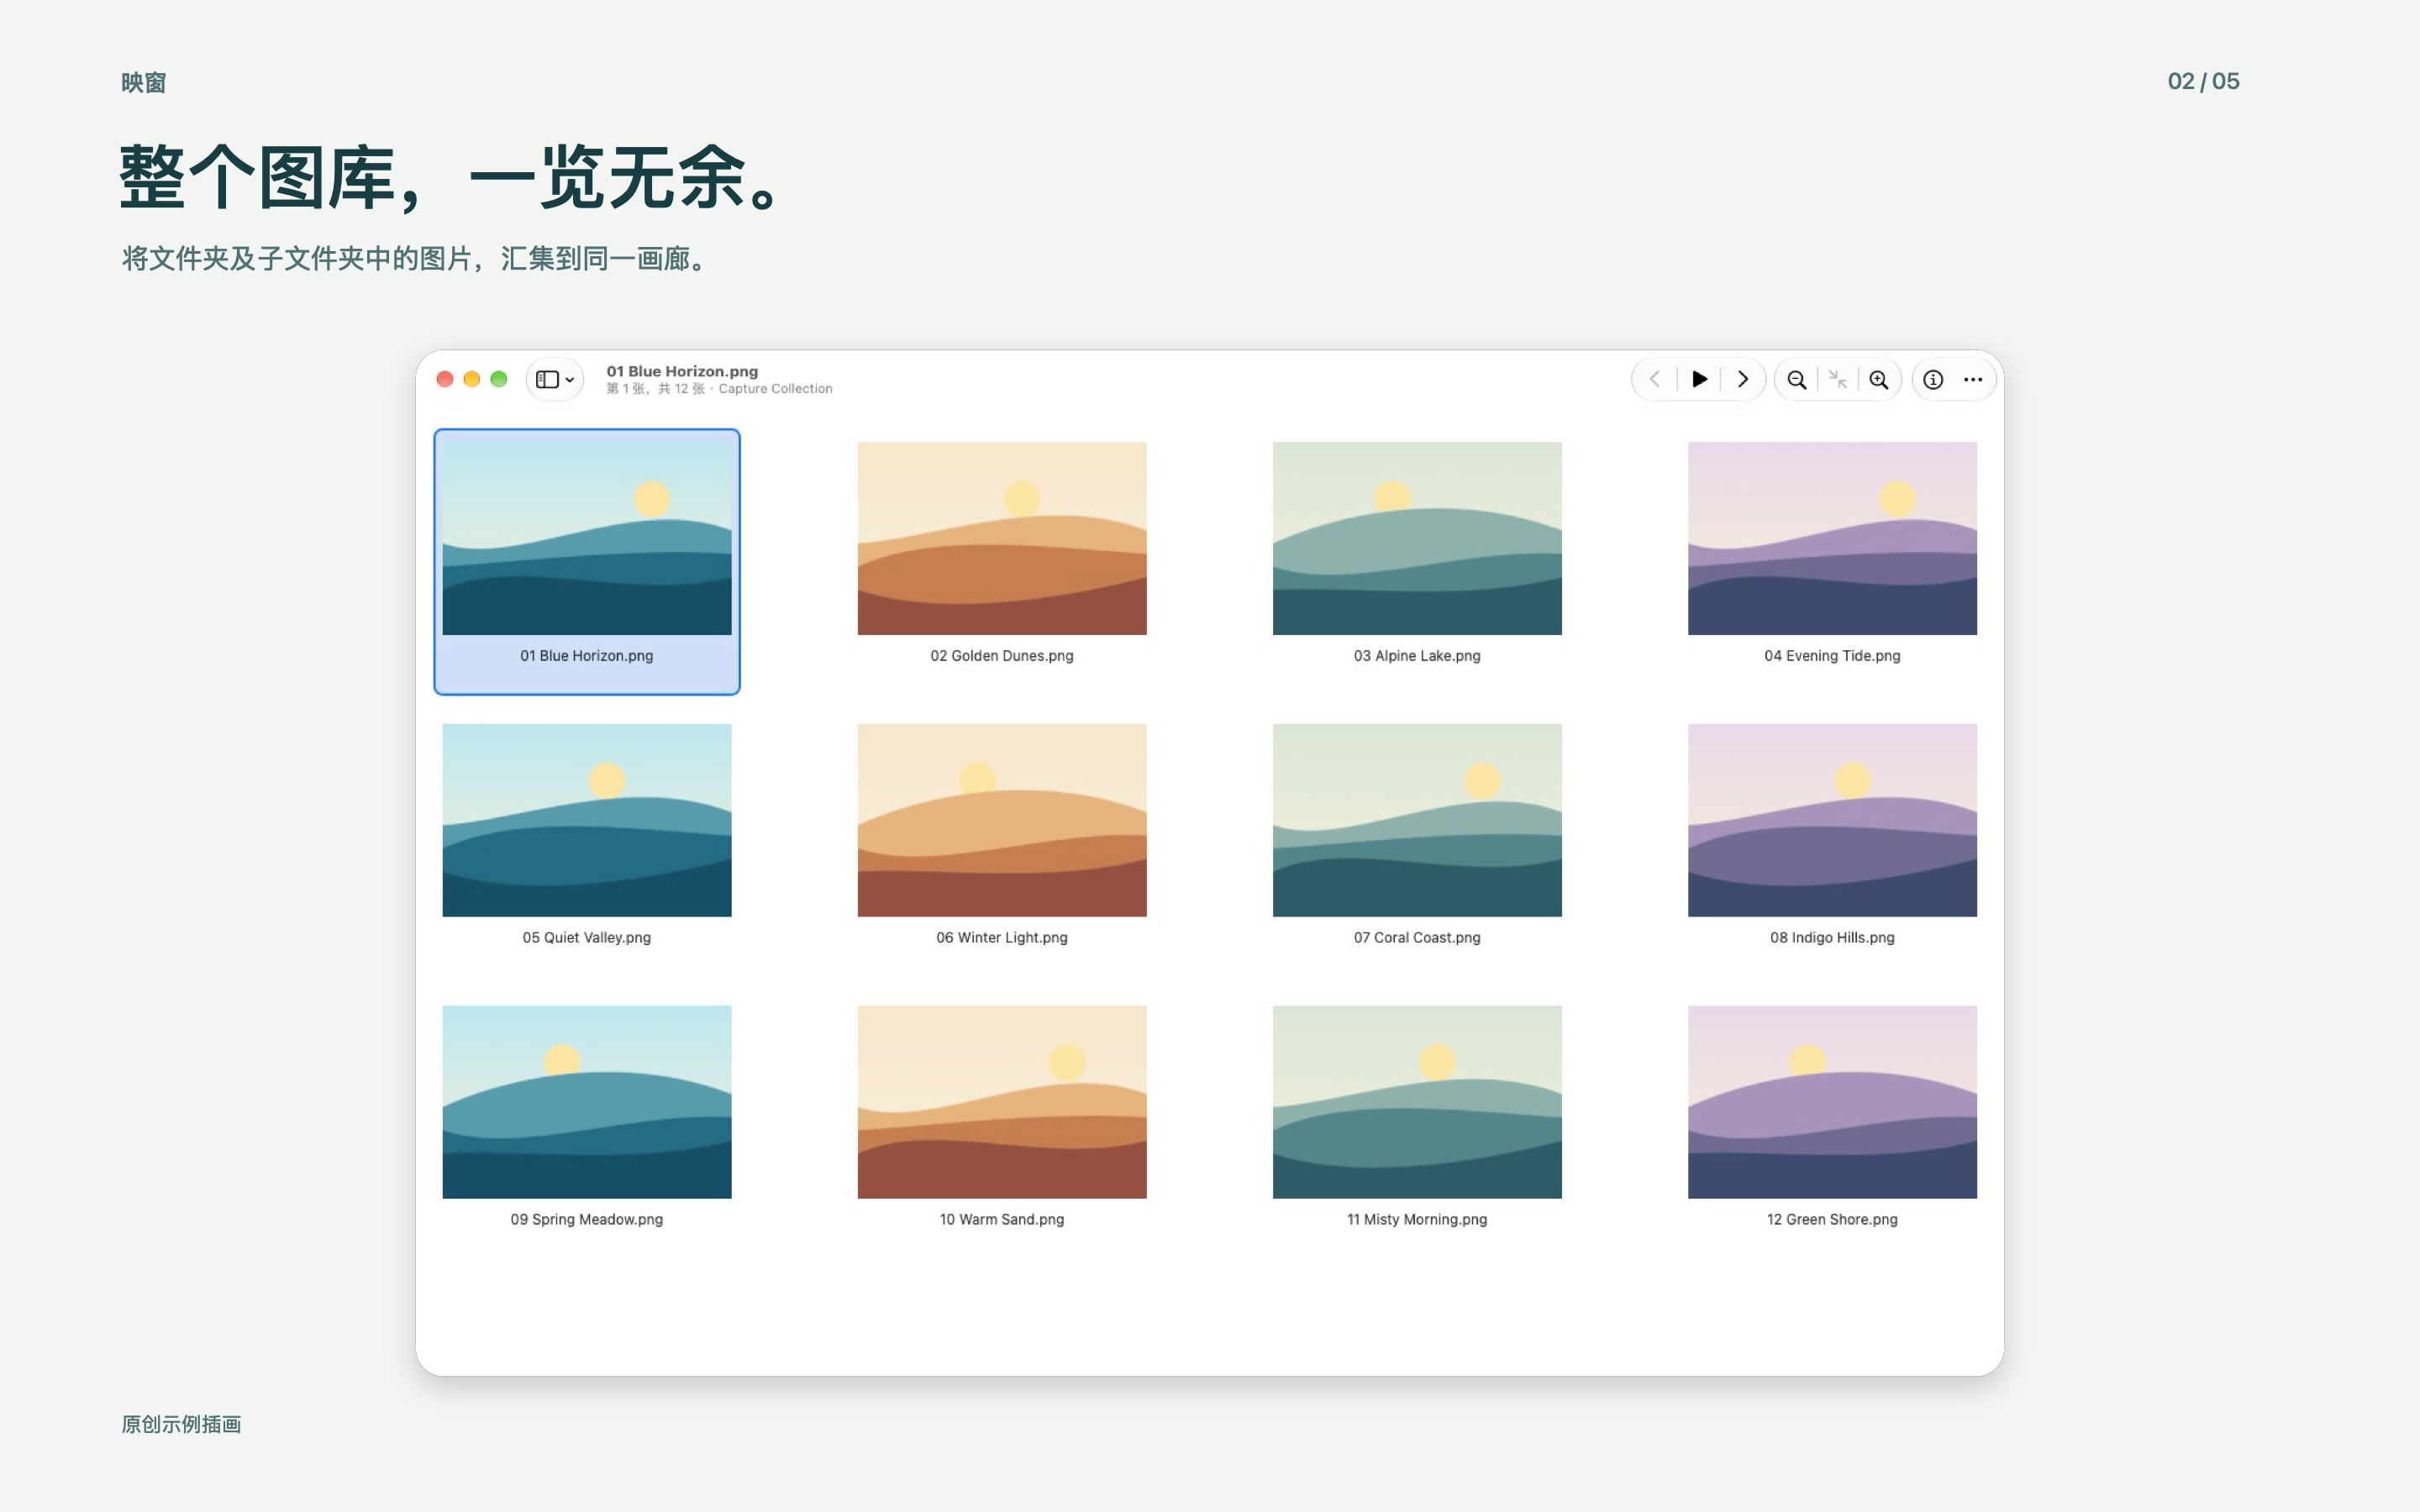Image resolution: width=2420 pixels, height=1512 pixels.
Task: Click the '10 Warm Sand.png' file name
Action: pos(1002,1220)
